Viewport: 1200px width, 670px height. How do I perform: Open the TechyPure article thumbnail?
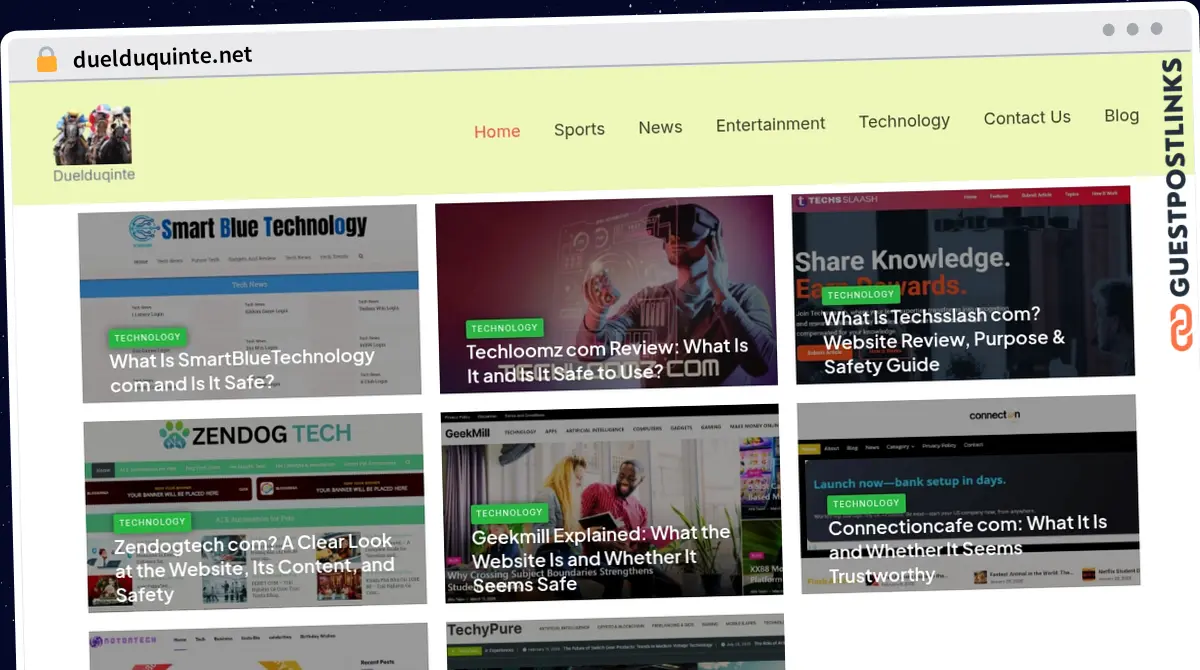(615, 643)
